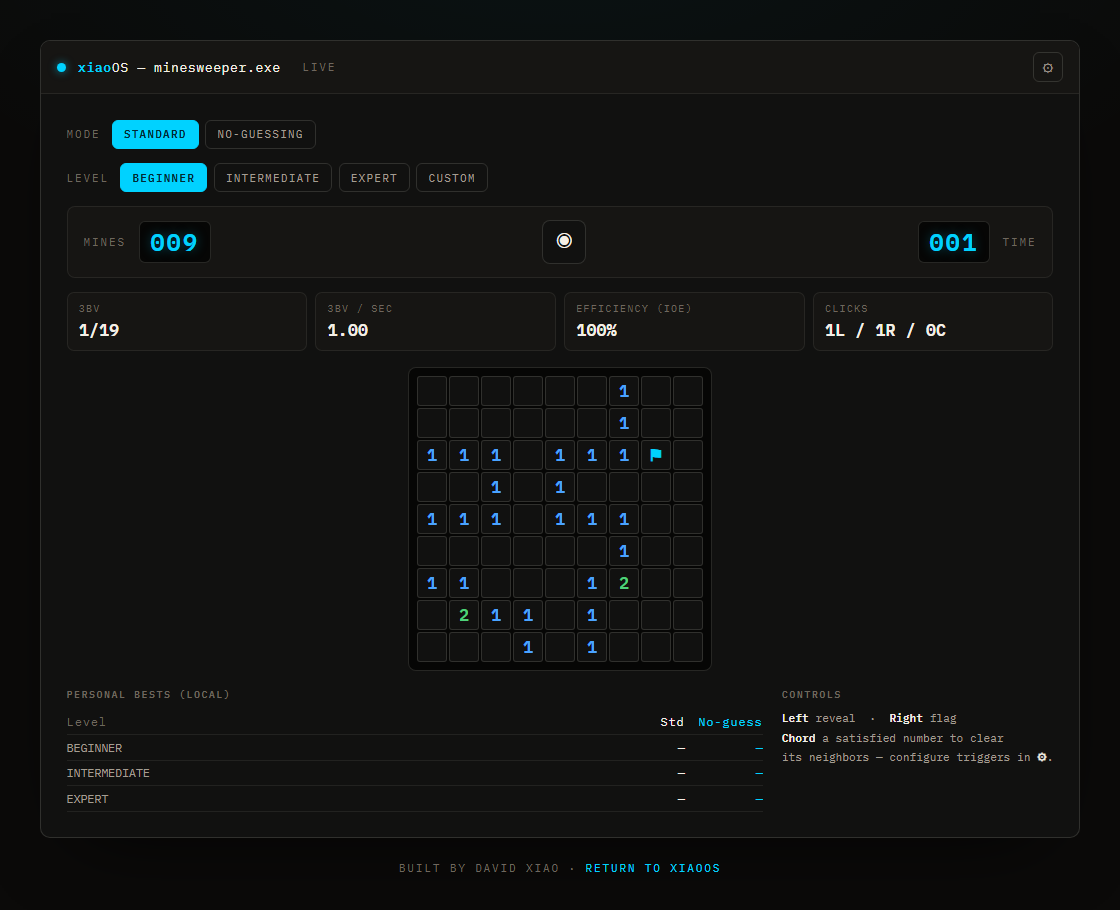Click the single 1 in the sixth board row
Viewport: 1120px width, 910px height.
point(624,551)
